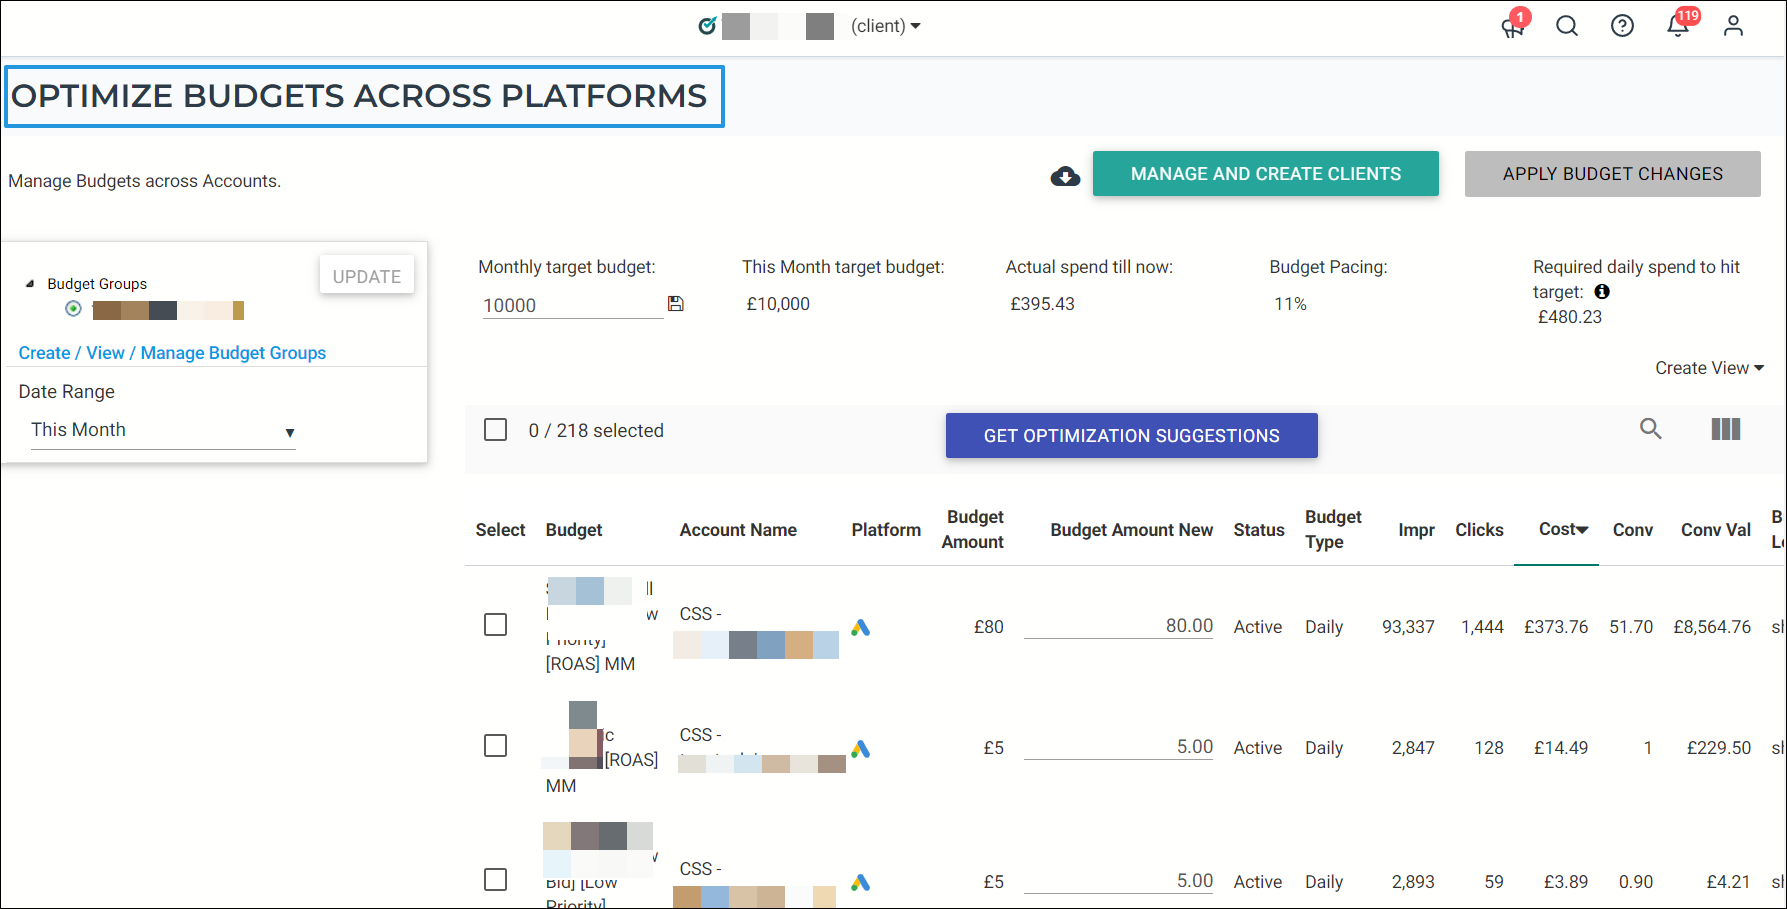Click the logo icon at top center
The image size is (1787, 909).
[x=707, y=26]
